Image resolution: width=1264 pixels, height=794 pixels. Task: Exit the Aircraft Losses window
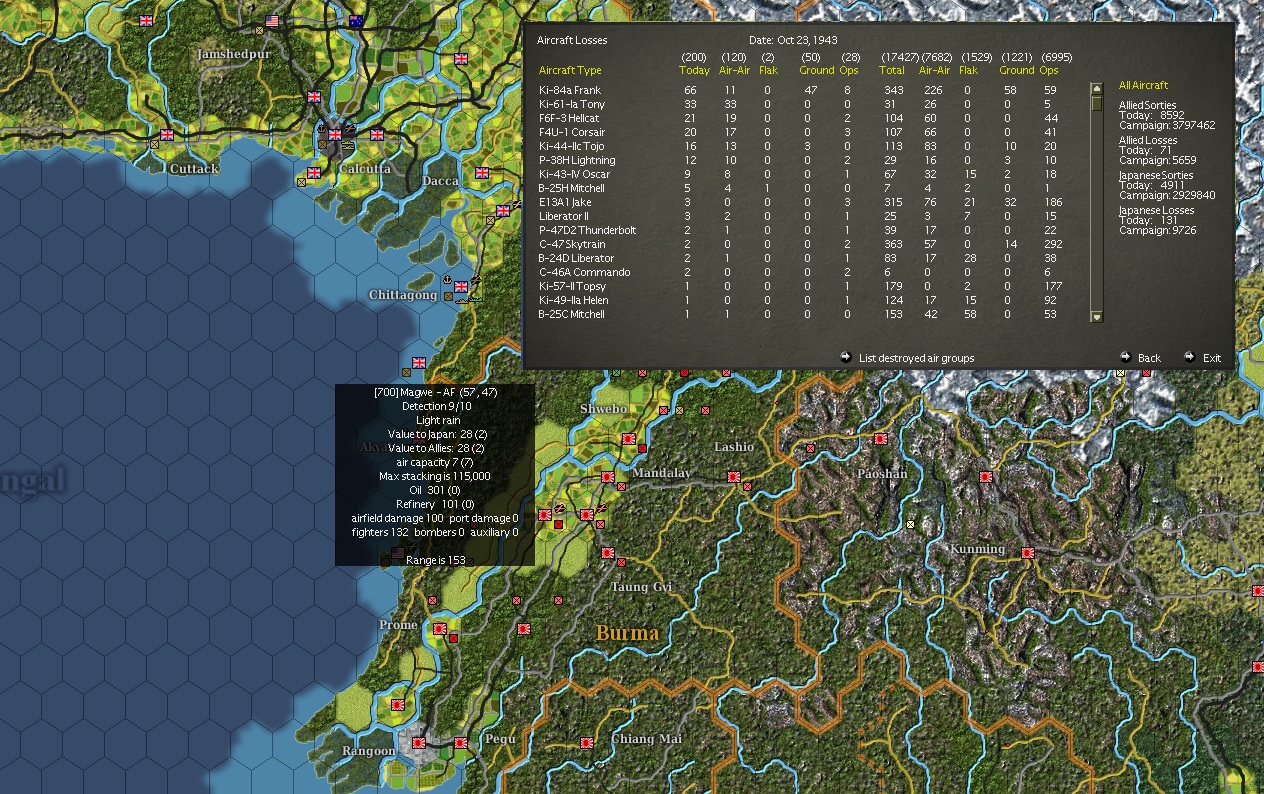point(1212,358)
